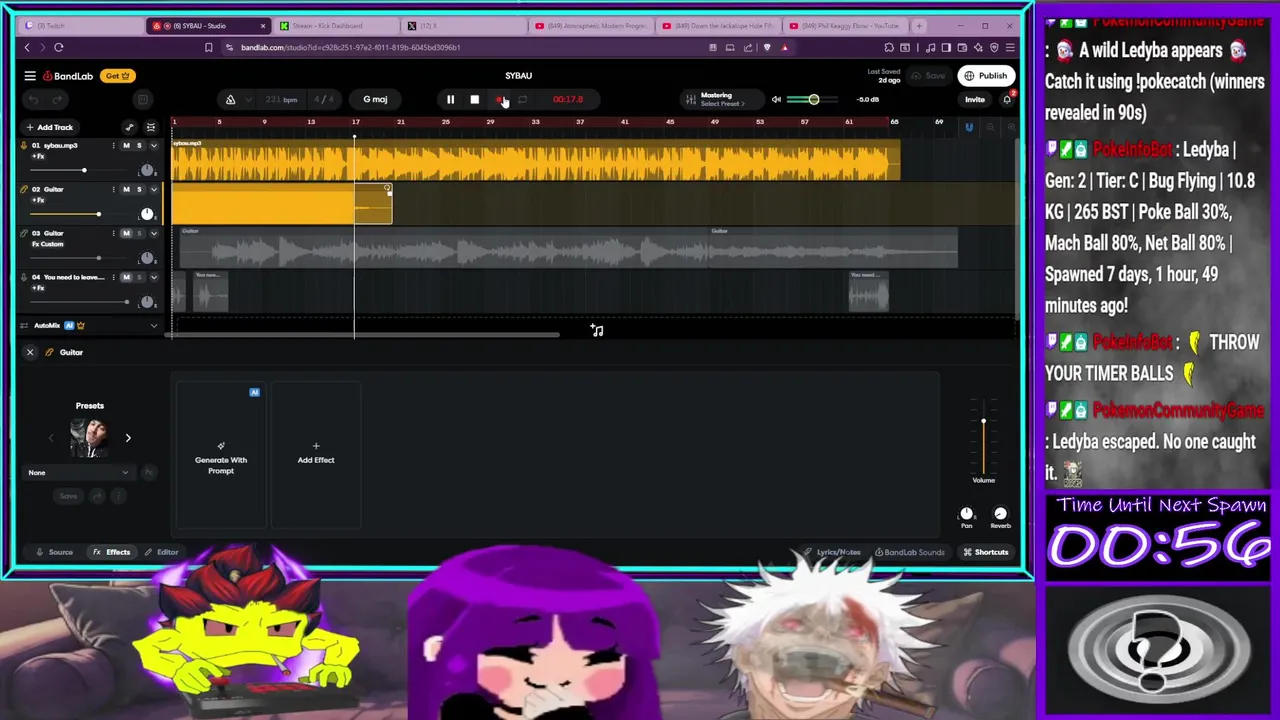
Task: Click the red record button
Action: [499, 99]
